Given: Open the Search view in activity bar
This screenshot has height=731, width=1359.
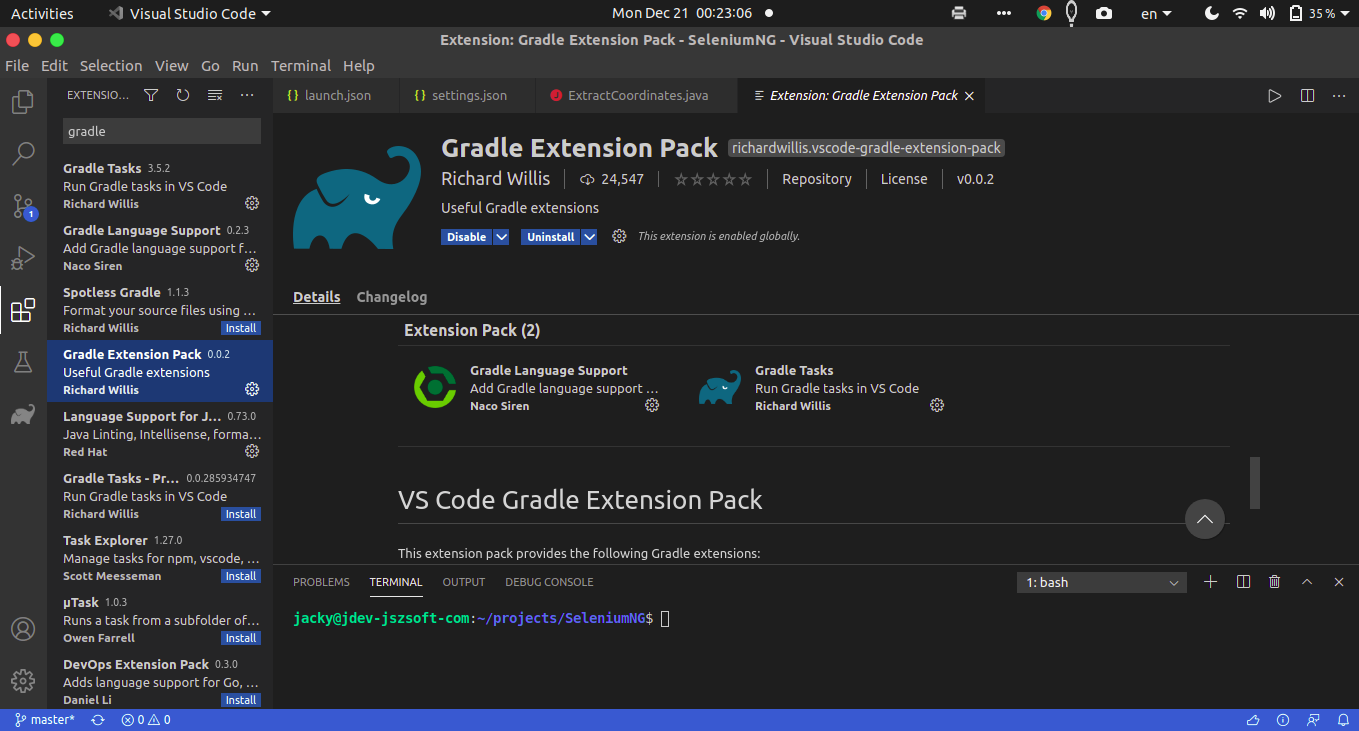Looking at the screenshot, I should pos(23,154).
